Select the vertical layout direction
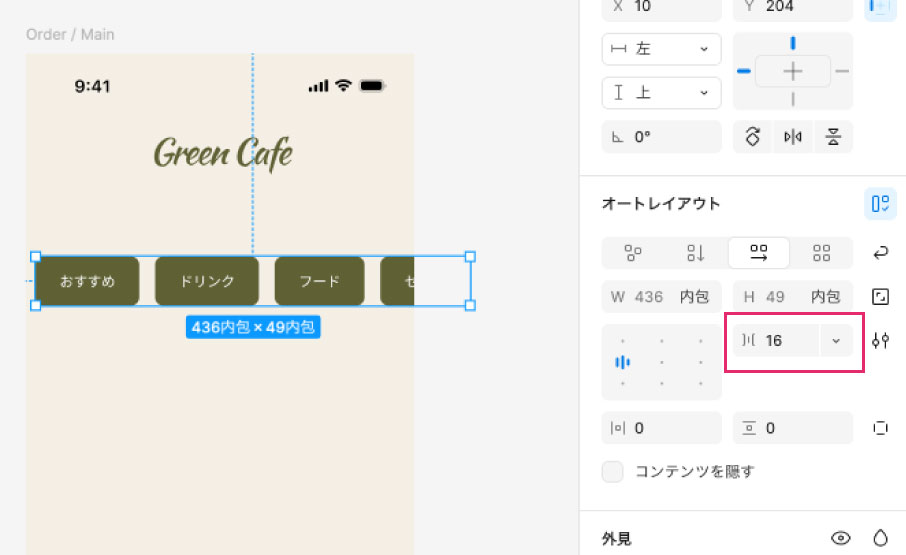906x555 pixels. point(696,252)
